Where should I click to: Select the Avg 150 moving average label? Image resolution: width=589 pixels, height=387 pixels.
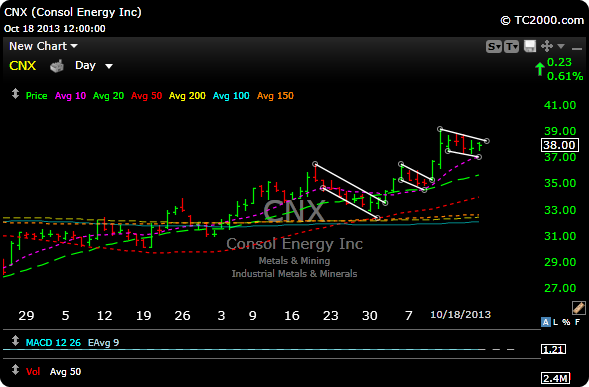tap(275, 96)
